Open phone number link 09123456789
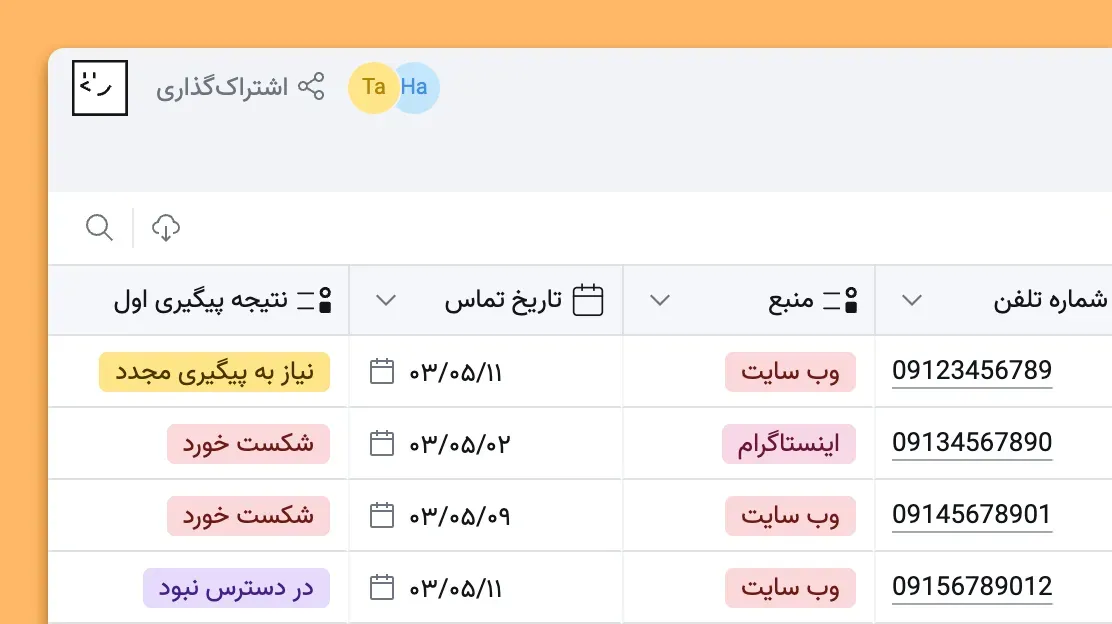Viewport: 1112px width, 624px height. [x=972, y=370]
